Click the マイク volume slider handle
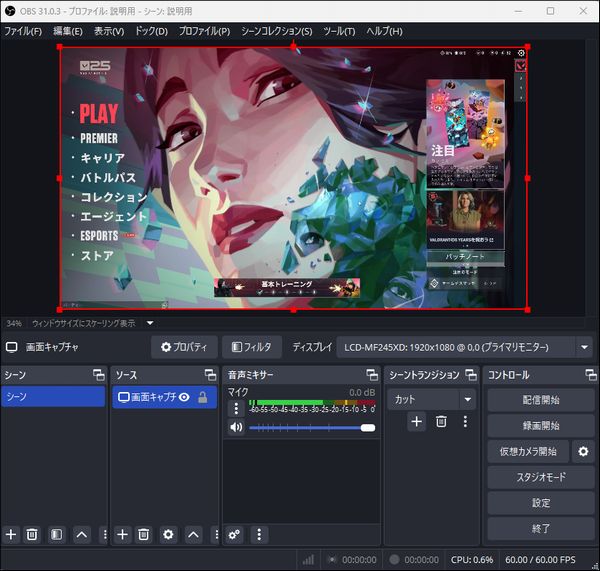 pyautogui.click(x=368, y=428)
